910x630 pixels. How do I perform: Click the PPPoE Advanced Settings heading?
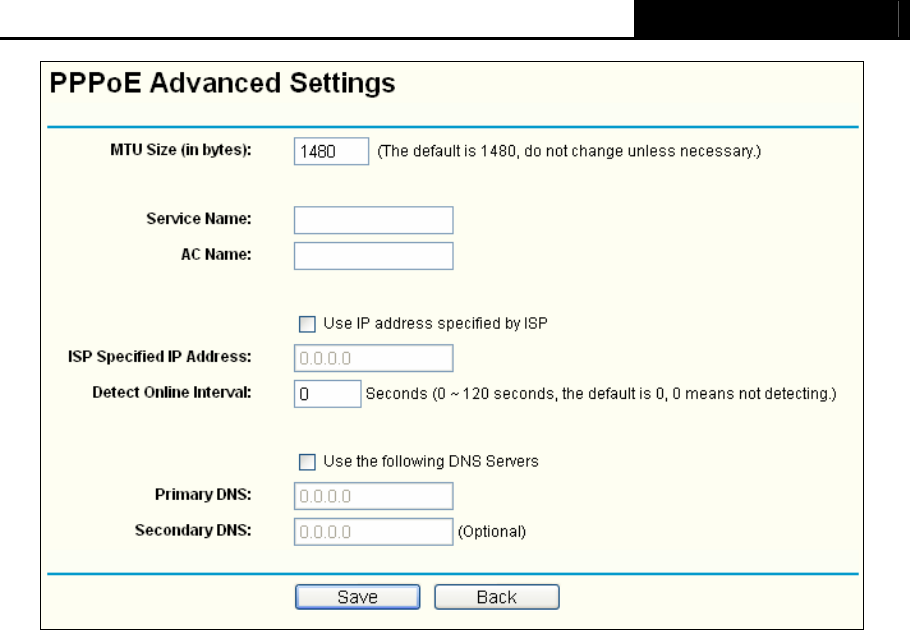pyautogui.click(x=222, y=83)
